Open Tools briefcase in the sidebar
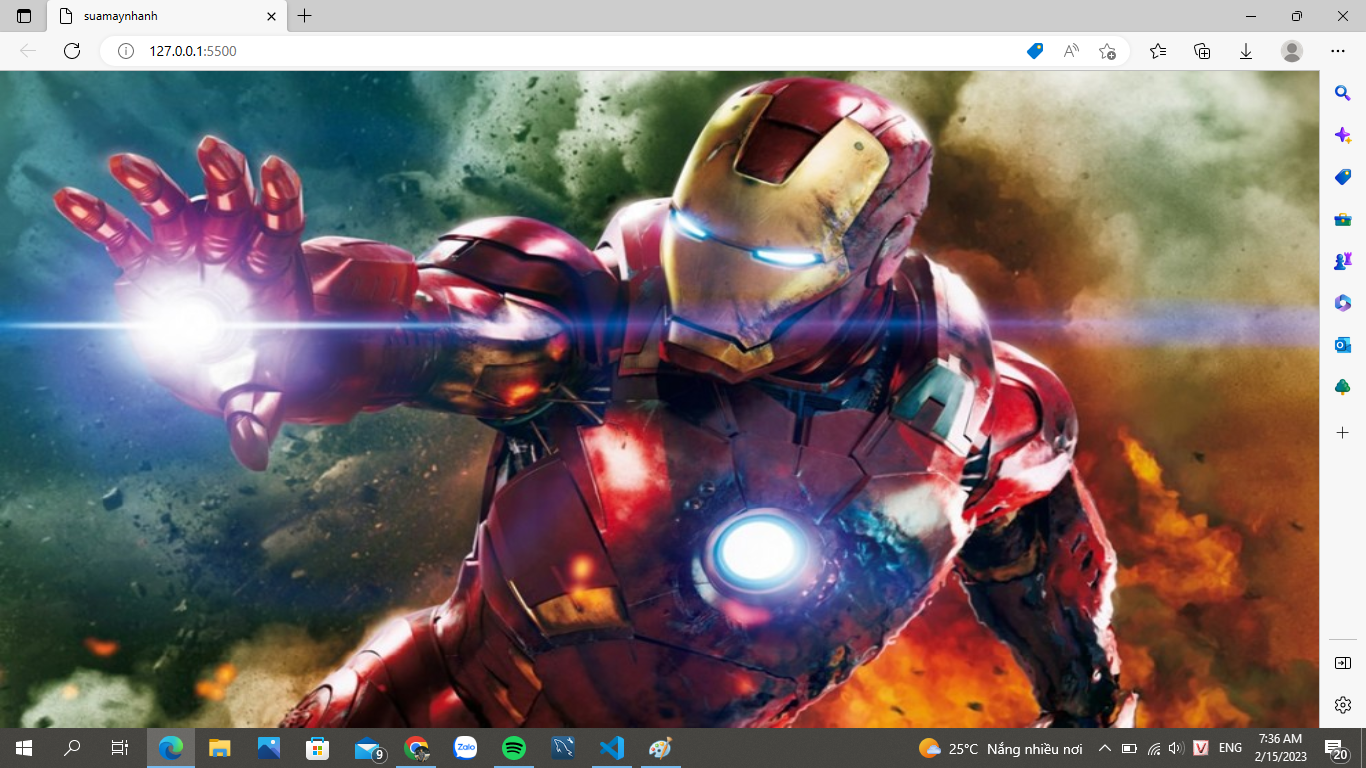Screen dimensions: 1366x768 [x=1343, y=219]
